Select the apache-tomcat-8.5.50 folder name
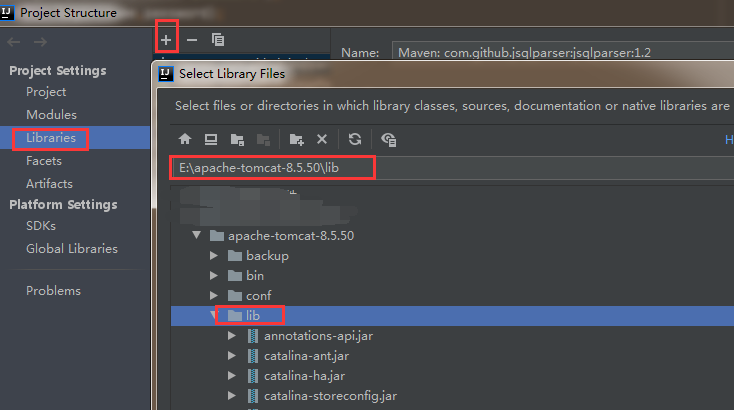Viewport: 734px width, 410px height. (291, 235)
